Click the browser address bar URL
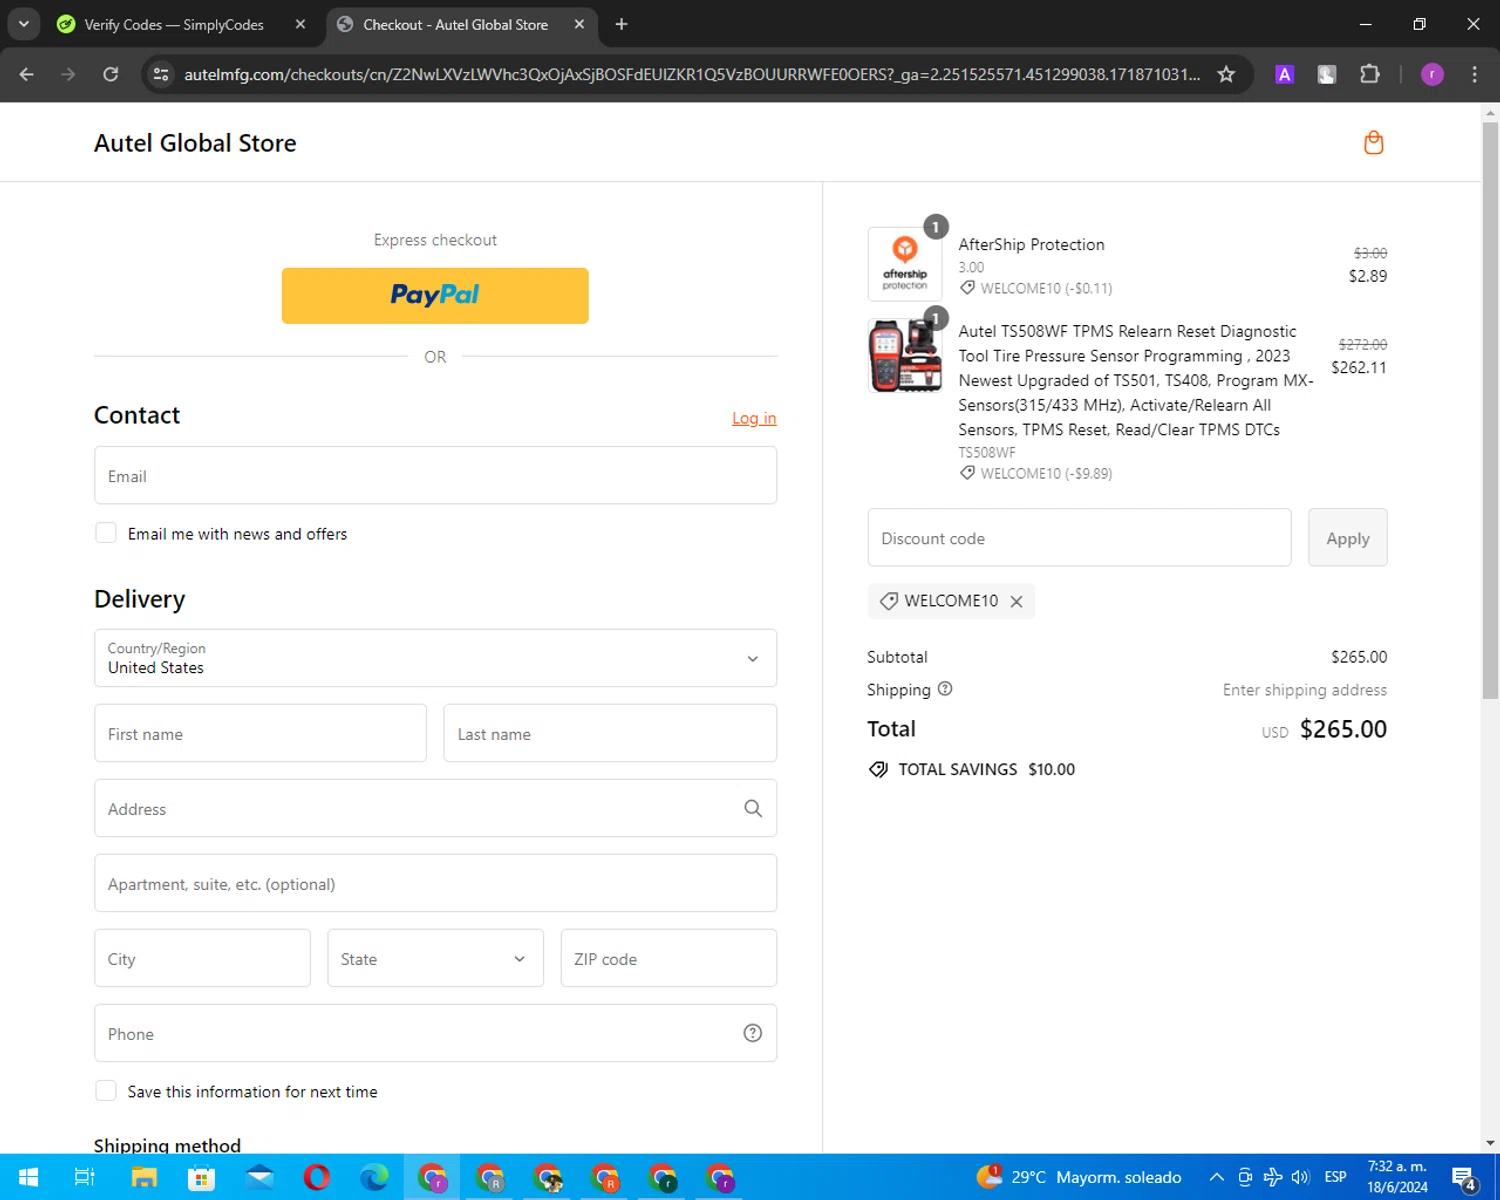The image size is (1500, 1200). pos(692,74)
